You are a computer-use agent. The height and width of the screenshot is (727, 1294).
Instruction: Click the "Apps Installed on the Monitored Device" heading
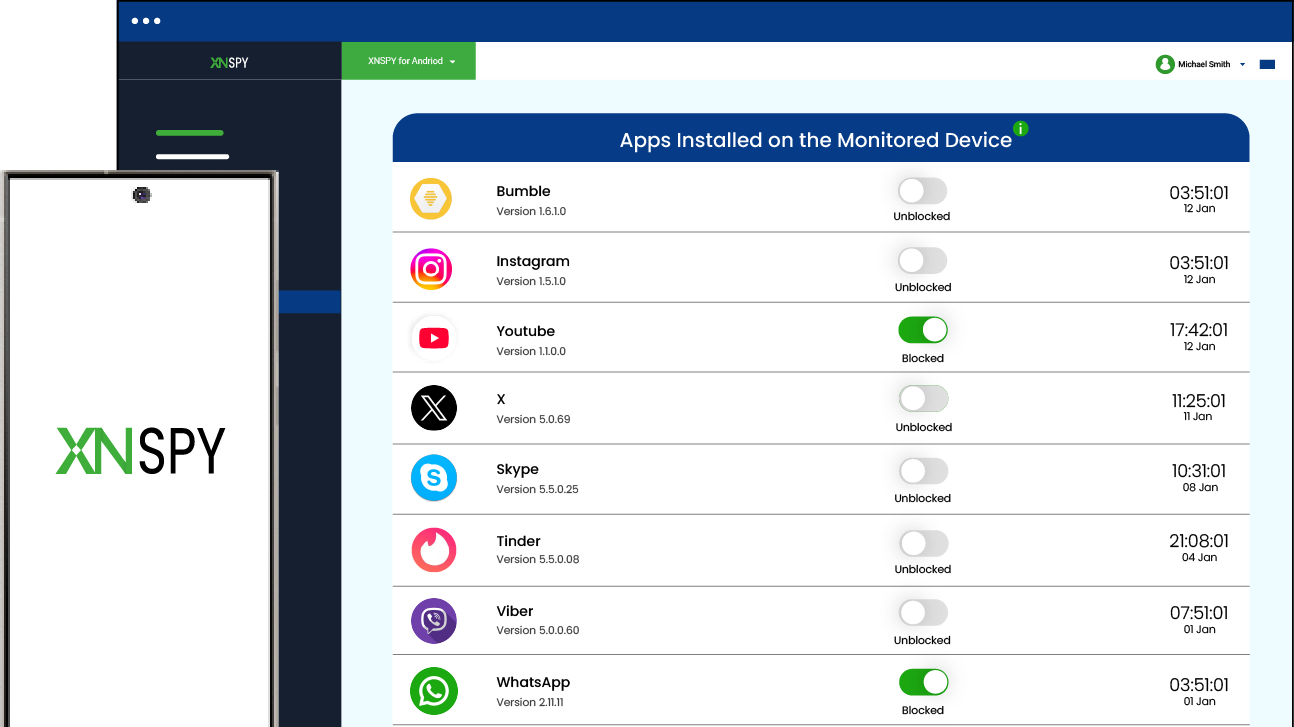coord(816,140)
